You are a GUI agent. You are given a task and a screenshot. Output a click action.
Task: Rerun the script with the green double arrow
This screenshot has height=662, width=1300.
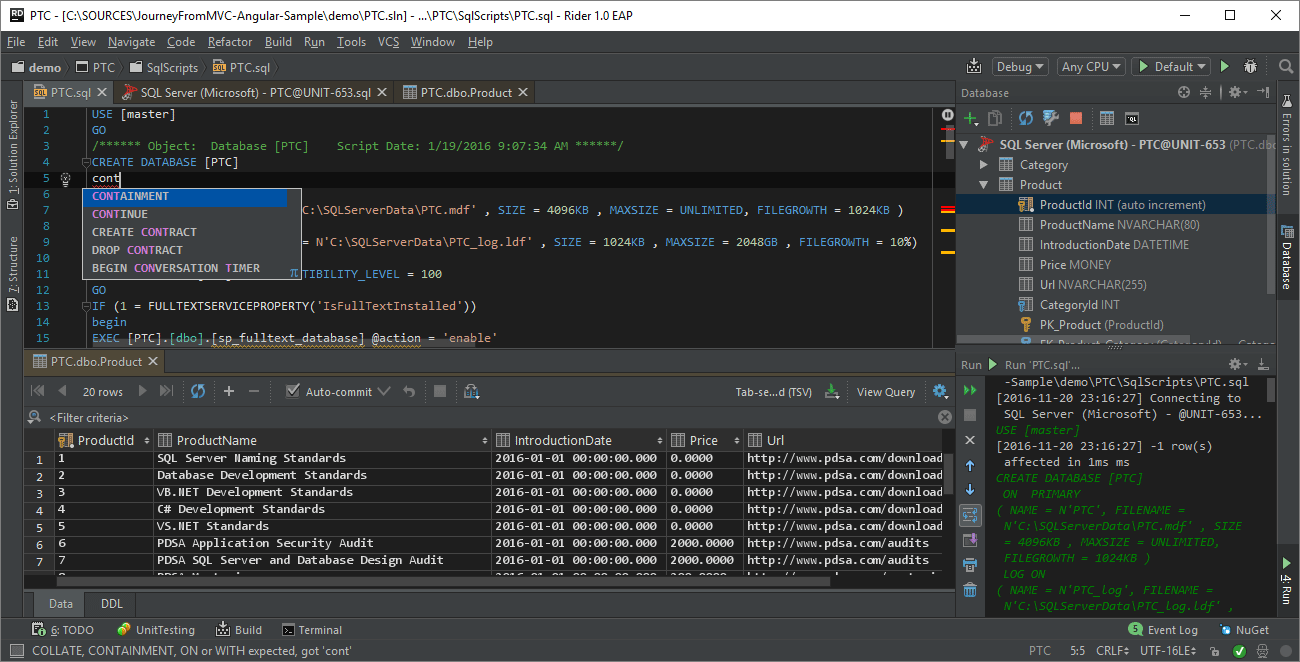coord(970,390)
